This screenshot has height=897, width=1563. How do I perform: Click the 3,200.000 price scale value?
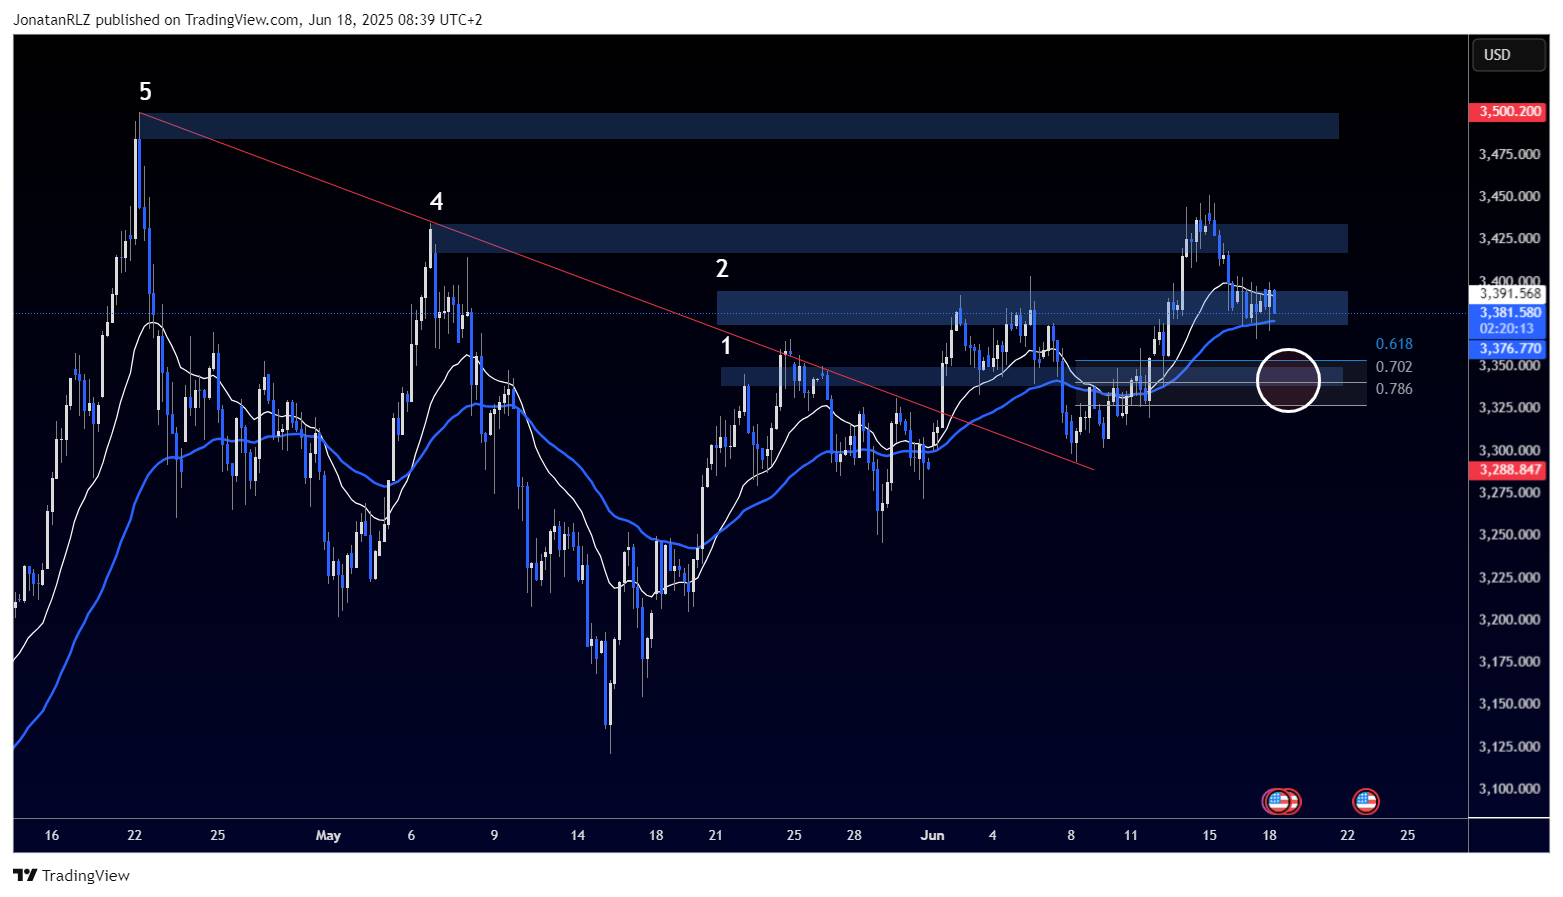tap(1509, 619)
